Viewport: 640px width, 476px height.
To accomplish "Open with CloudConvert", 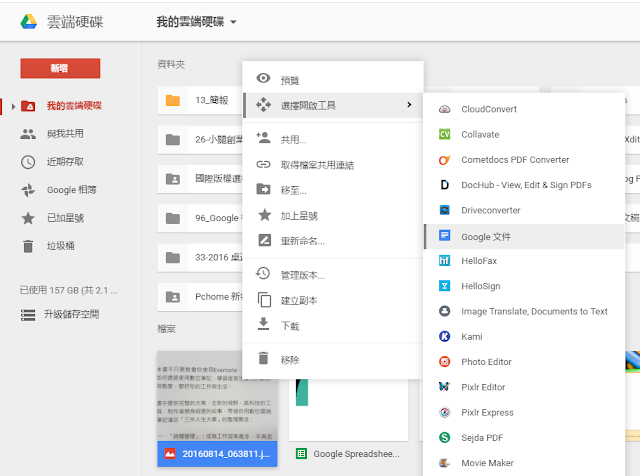I will tap(524, 109).
